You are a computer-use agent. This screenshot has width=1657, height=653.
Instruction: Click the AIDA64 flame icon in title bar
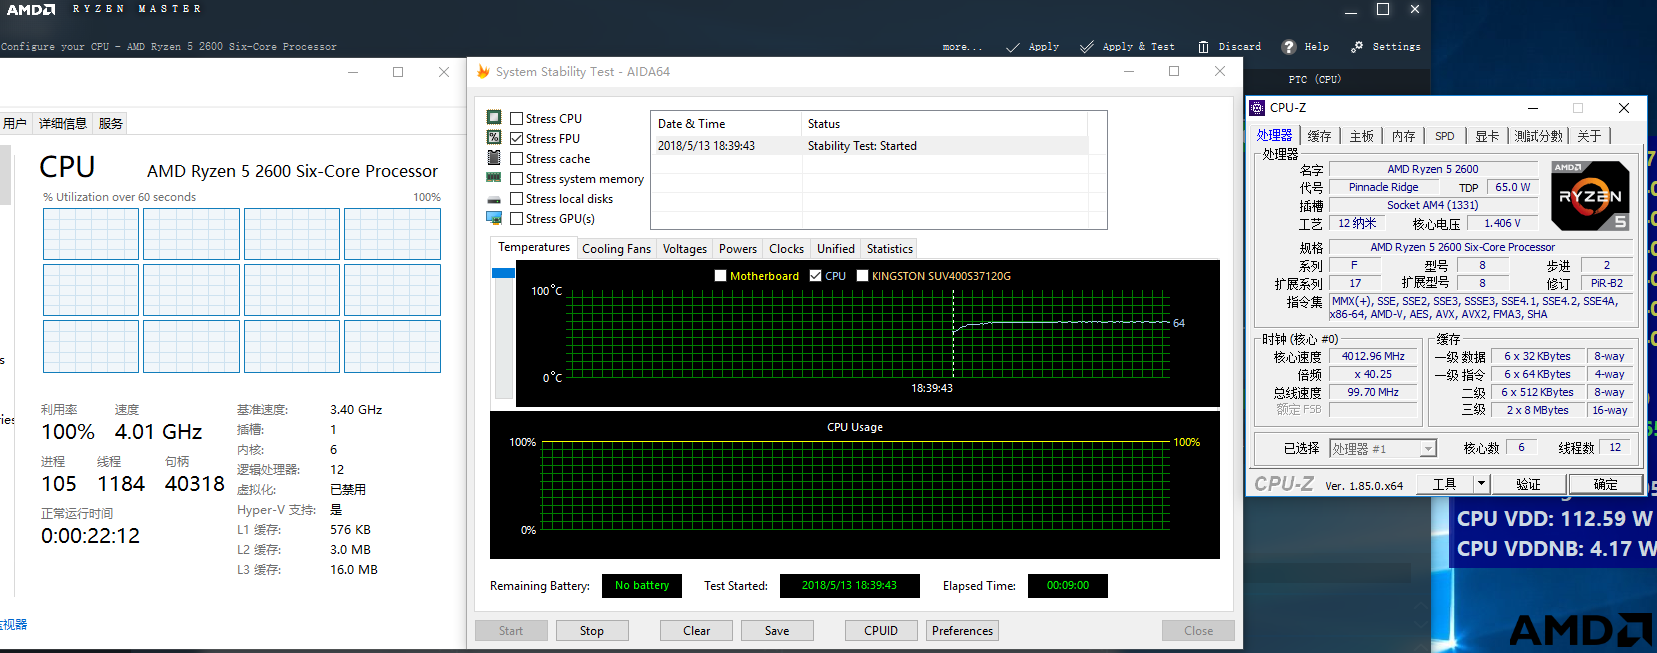484,72
